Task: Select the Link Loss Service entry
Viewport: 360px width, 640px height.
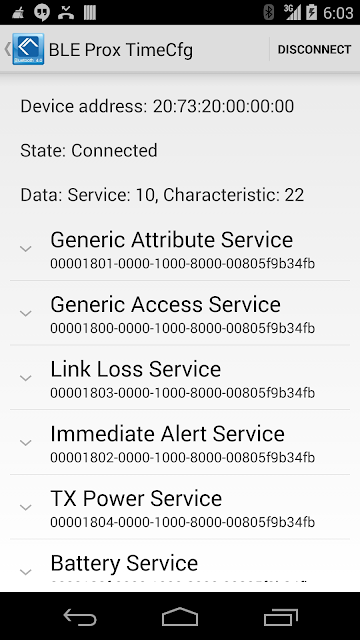Action: pos(180,378)
